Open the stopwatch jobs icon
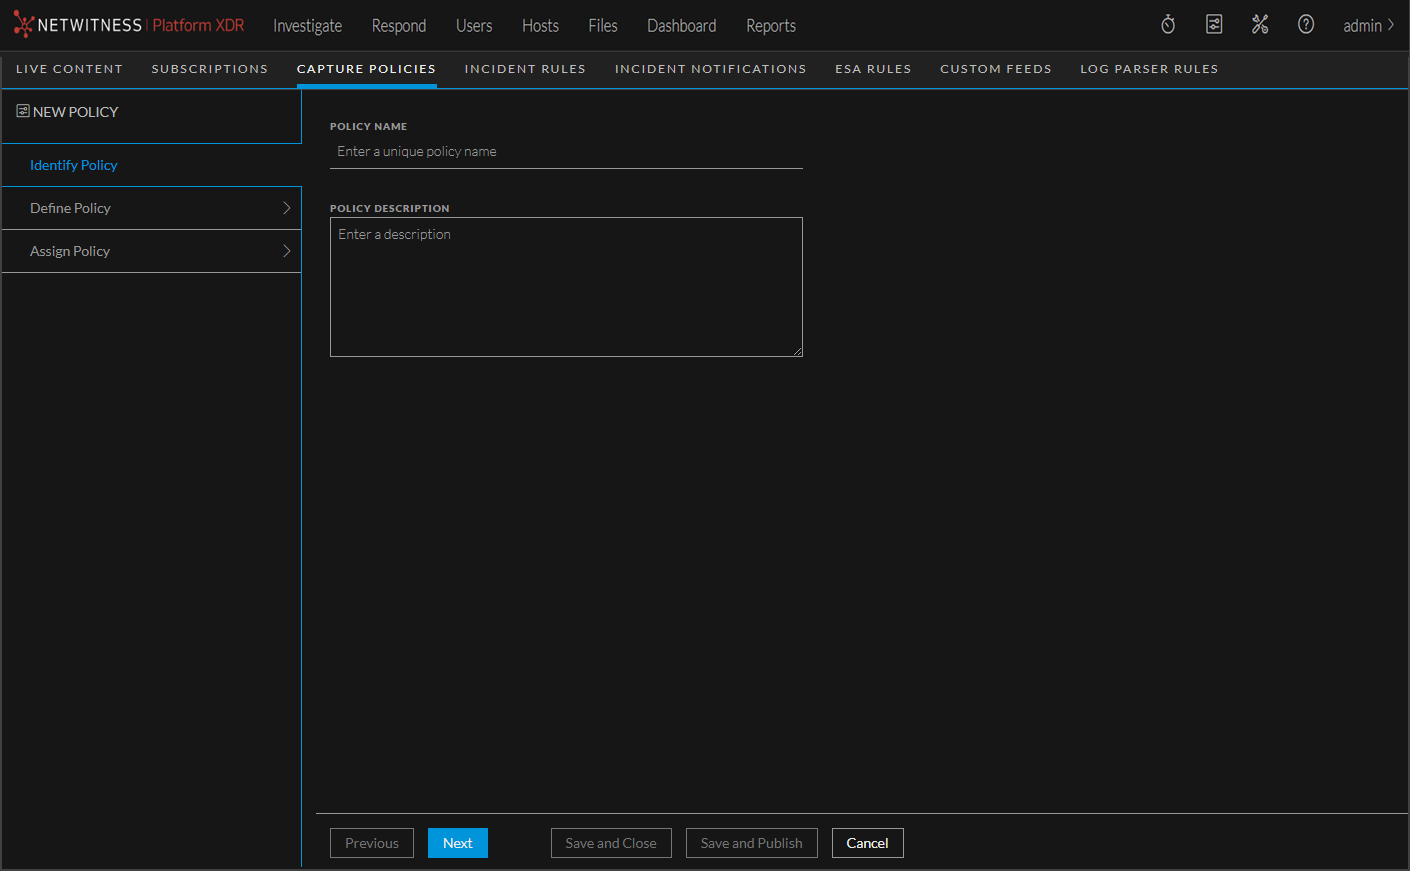This screenshot has height=871, width=1410. pyautogui.click(x=1168, y=25)
